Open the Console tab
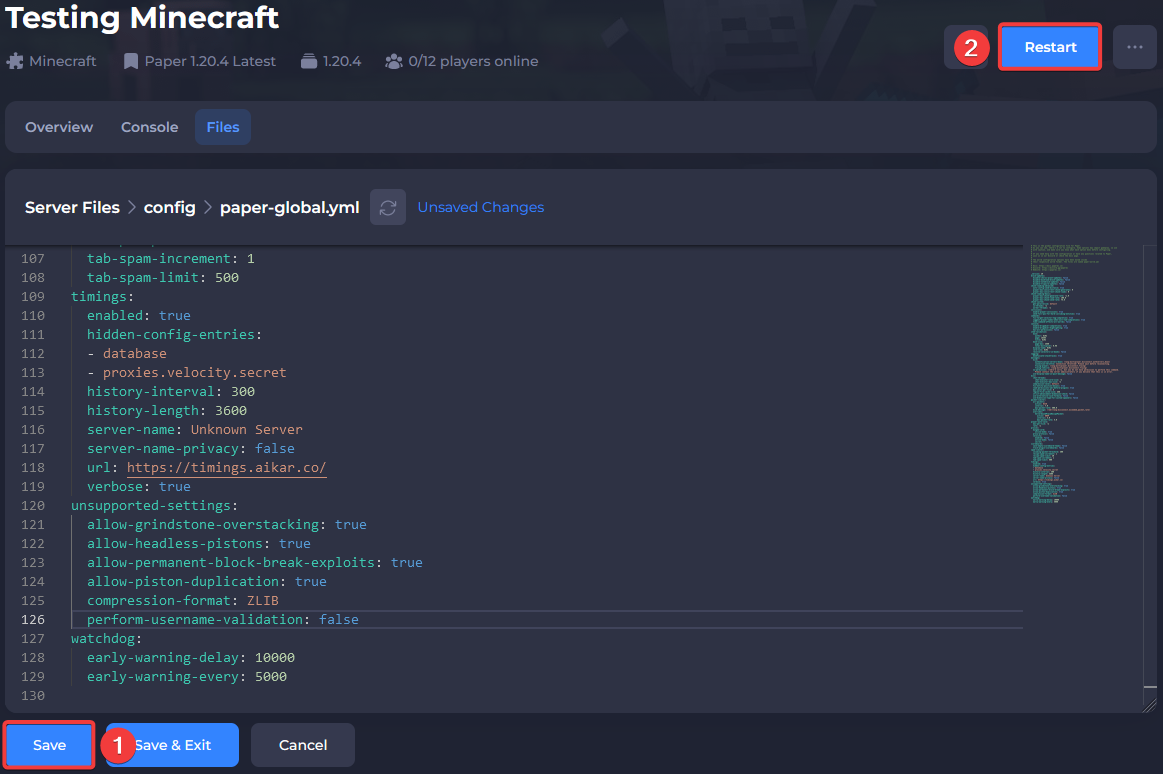1163x774 pixels. 149,127
